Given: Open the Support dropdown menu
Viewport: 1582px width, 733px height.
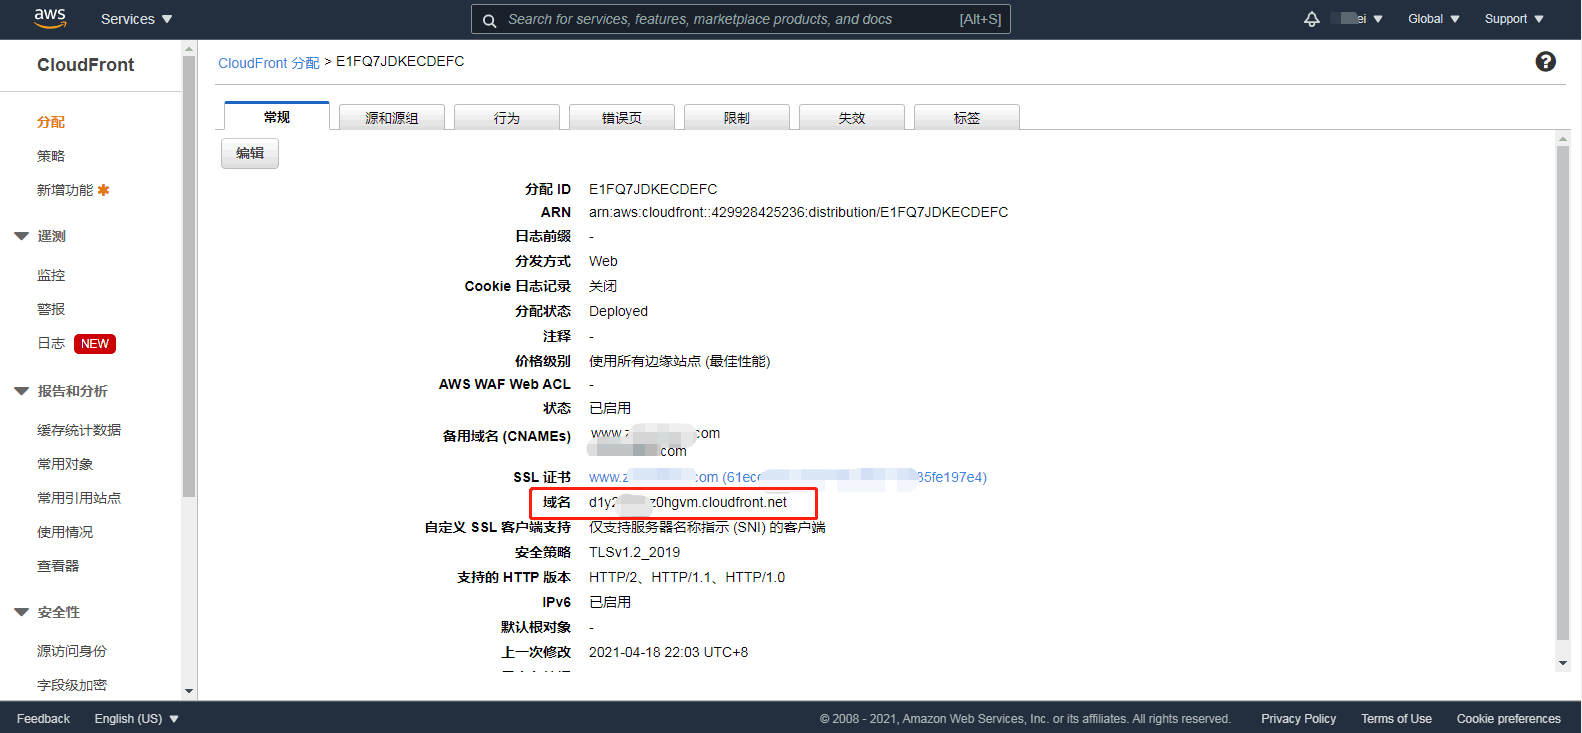Looking at the screenshot, I should click(1514, 19).
